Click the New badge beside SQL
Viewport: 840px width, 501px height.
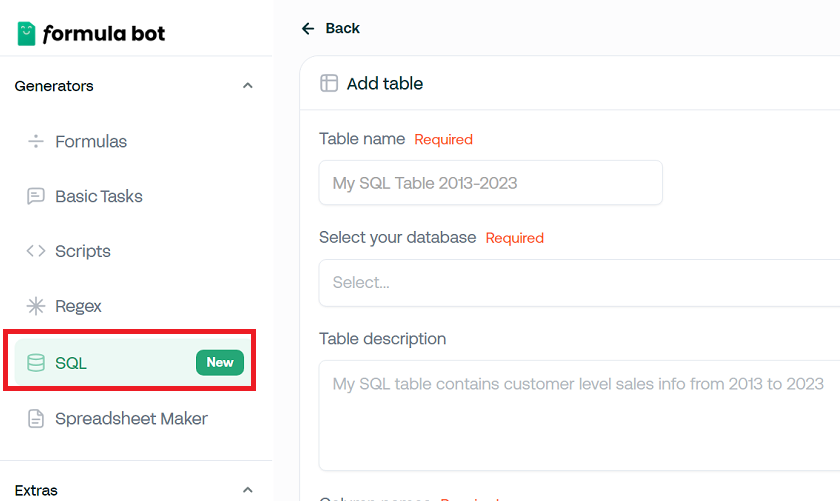click(x=220, y=362)
